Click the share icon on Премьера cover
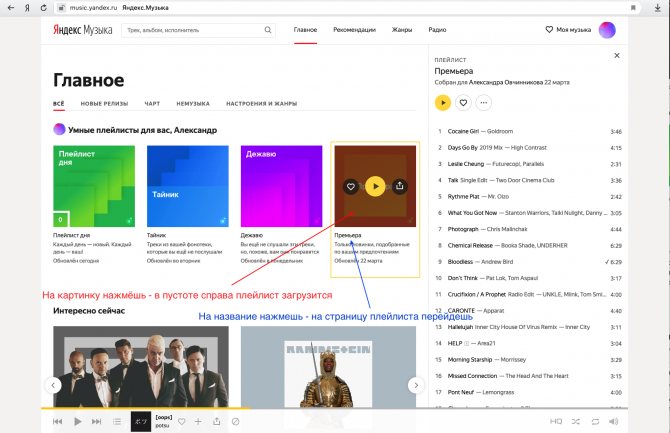The height and width of the screenshot is (433, 670). [x=400, y=186]
